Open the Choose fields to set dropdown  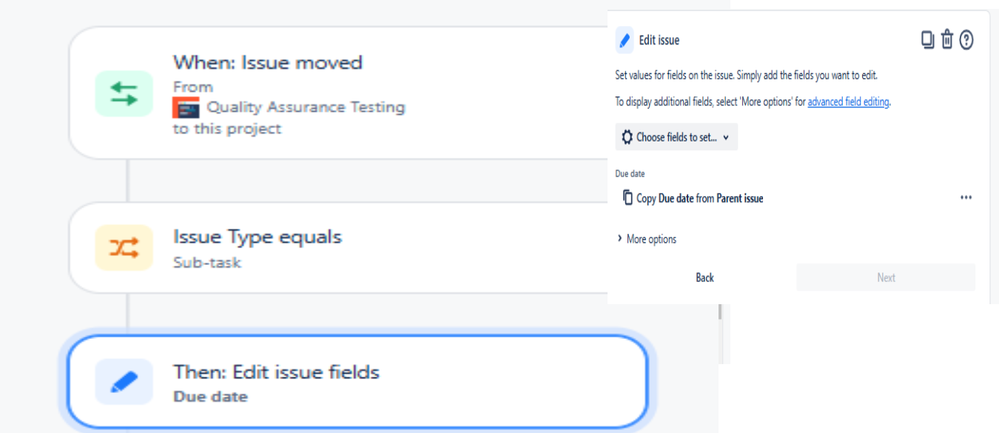click(676, 137)
